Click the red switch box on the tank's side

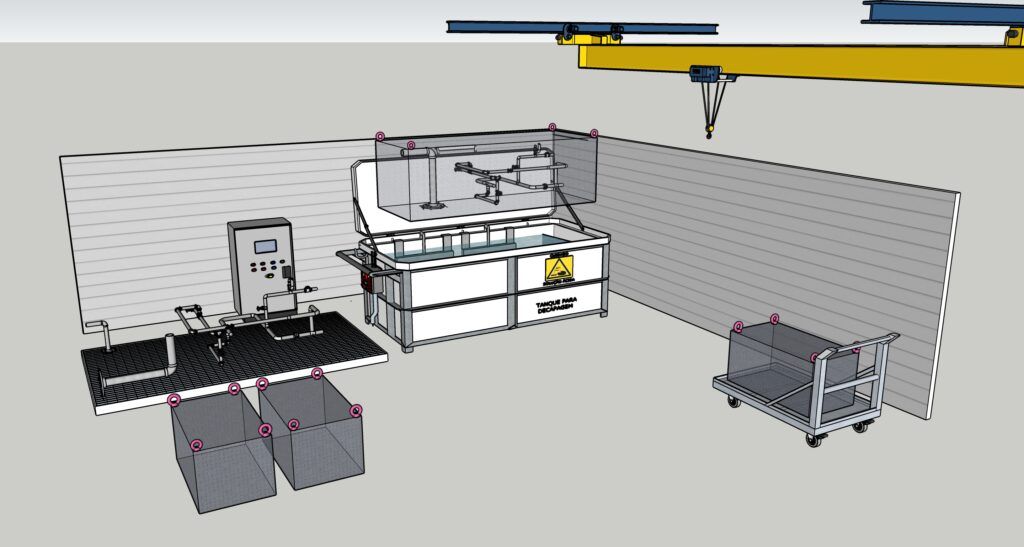click(x=367, y=279)
